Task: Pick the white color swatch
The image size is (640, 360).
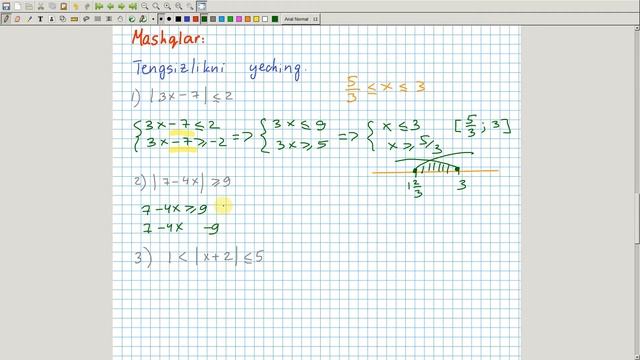Action: (265, 19)
